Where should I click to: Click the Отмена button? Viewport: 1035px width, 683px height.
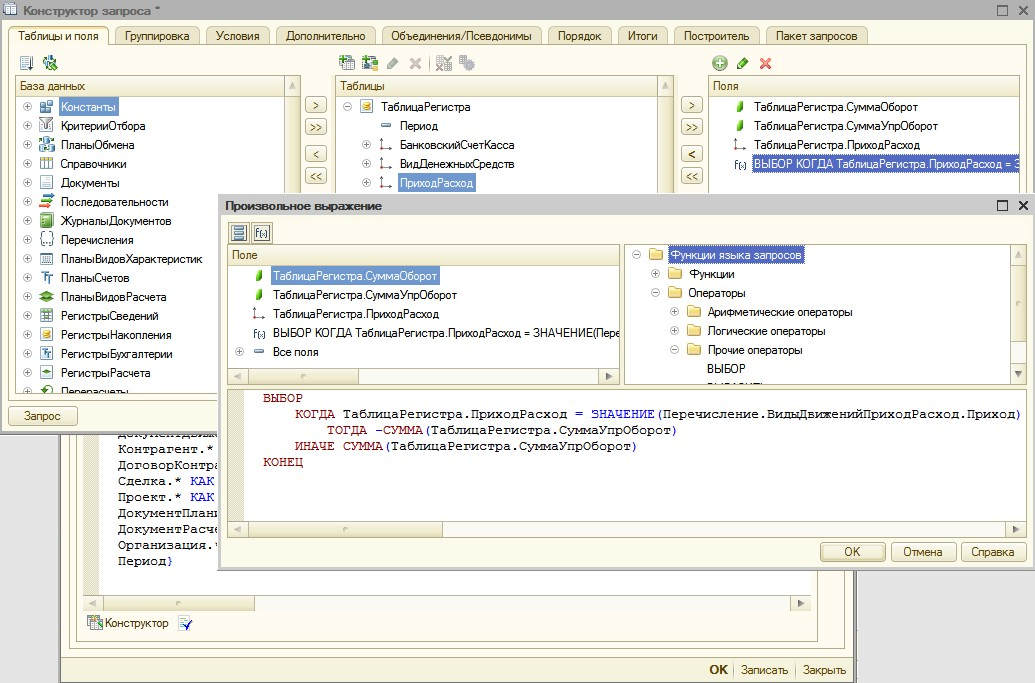click(922, 552)
